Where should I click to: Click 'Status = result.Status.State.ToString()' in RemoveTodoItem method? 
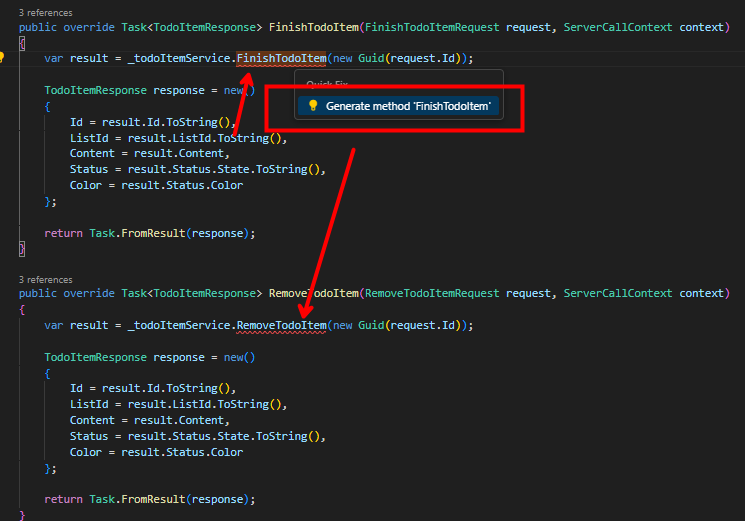click(x=196, y=436)
